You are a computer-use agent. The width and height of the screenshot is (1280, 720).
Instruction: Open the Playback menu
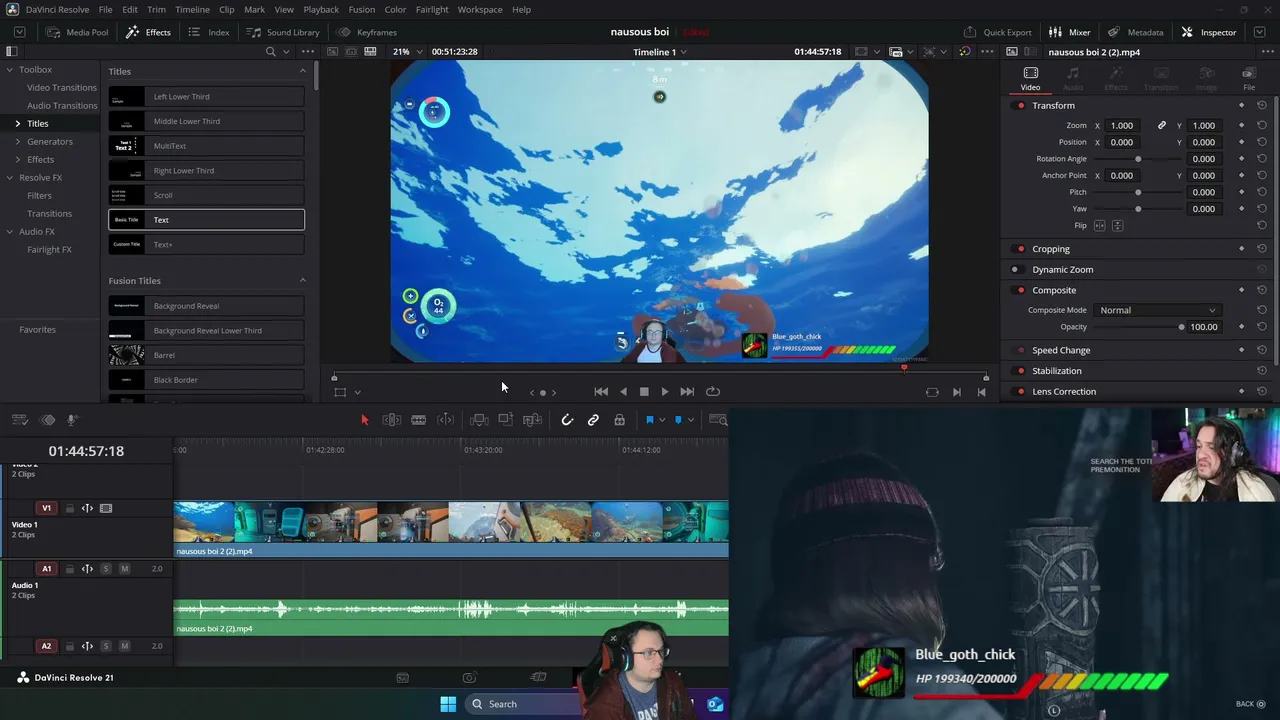click(321, 10)
